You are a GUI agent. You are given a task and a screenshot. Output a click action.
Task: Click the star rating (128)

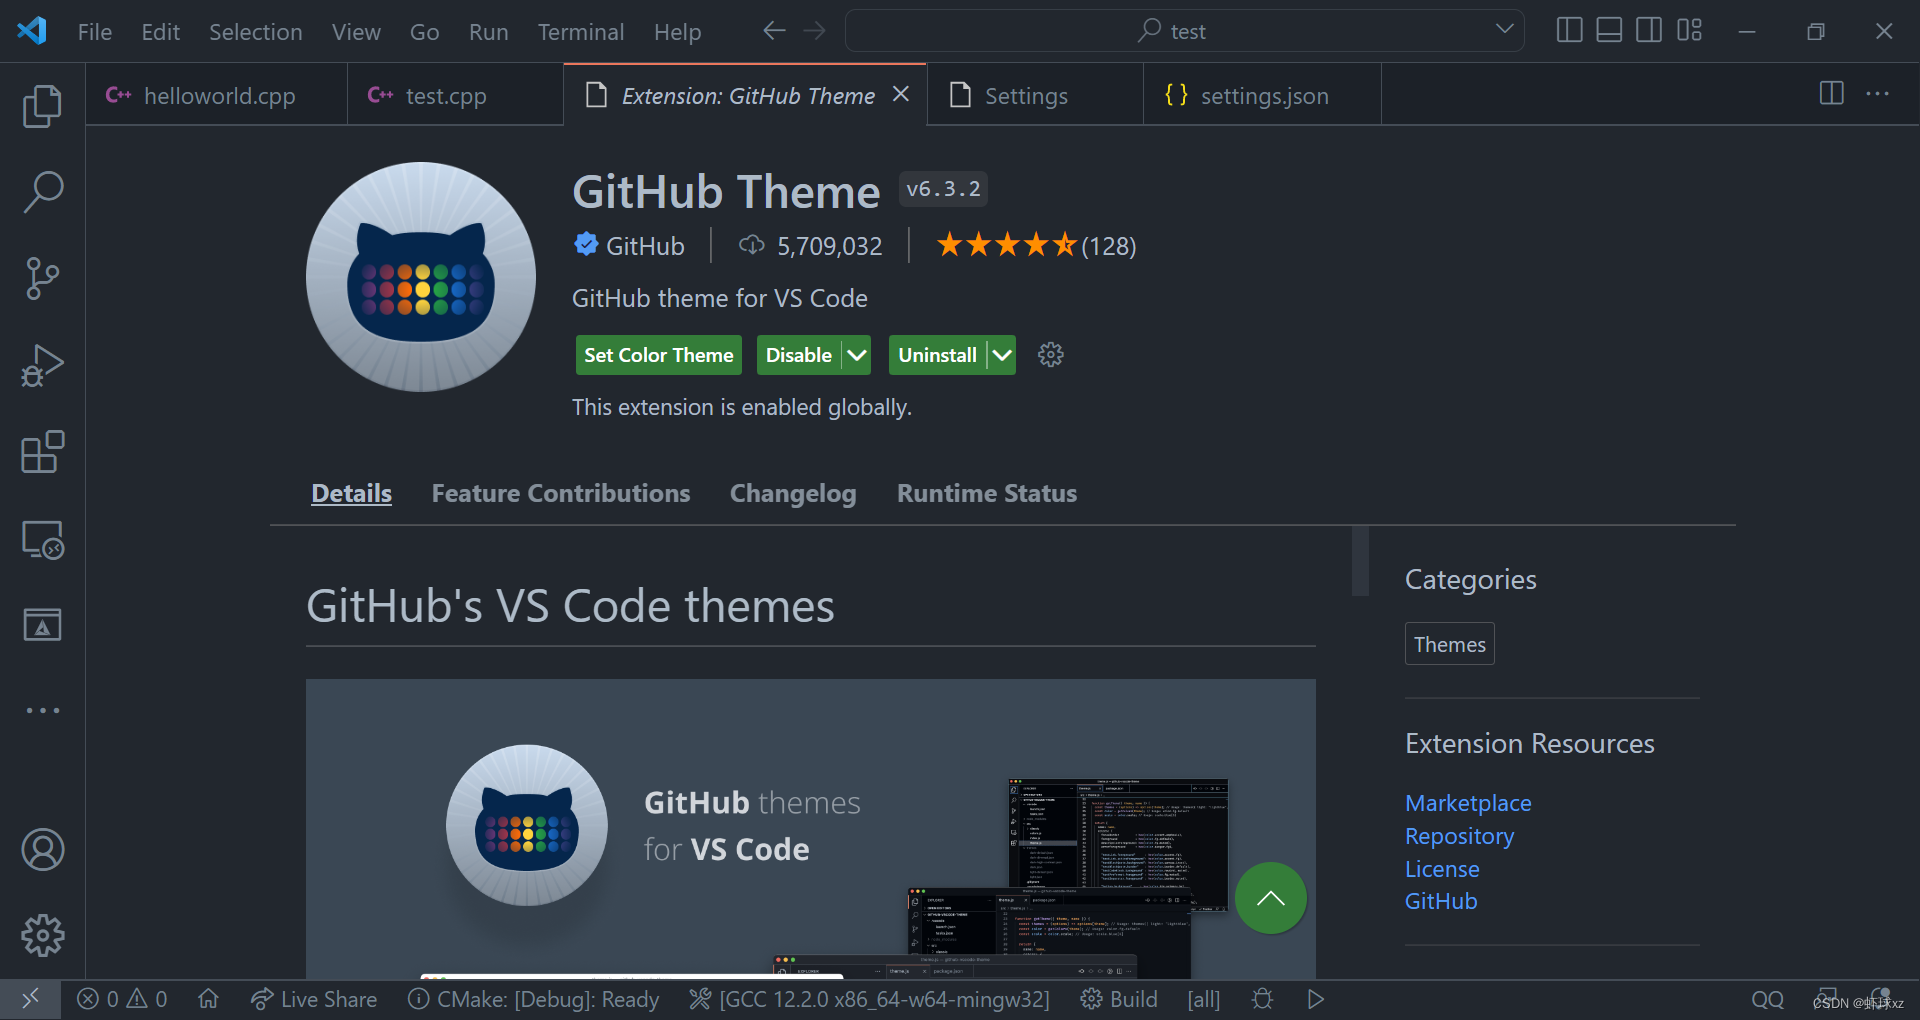click(1036, 246)
